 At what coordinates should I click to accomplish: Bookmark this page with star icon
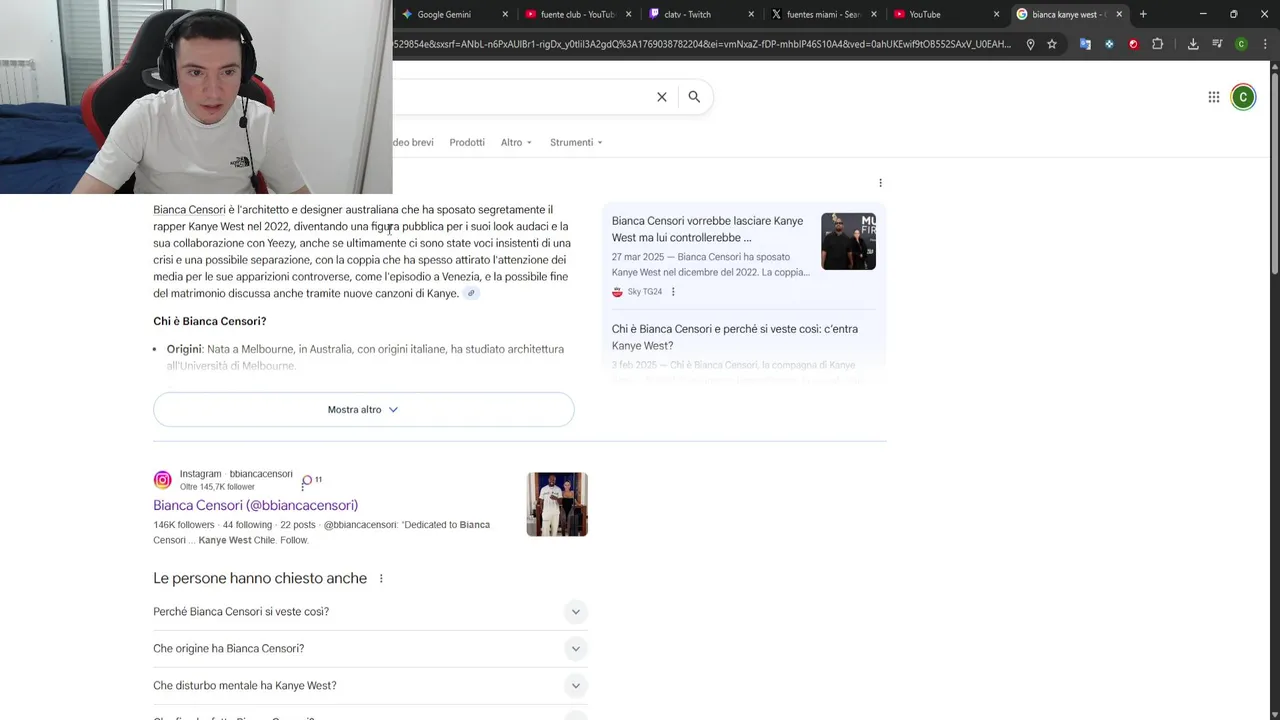[x=1052, y=44]
